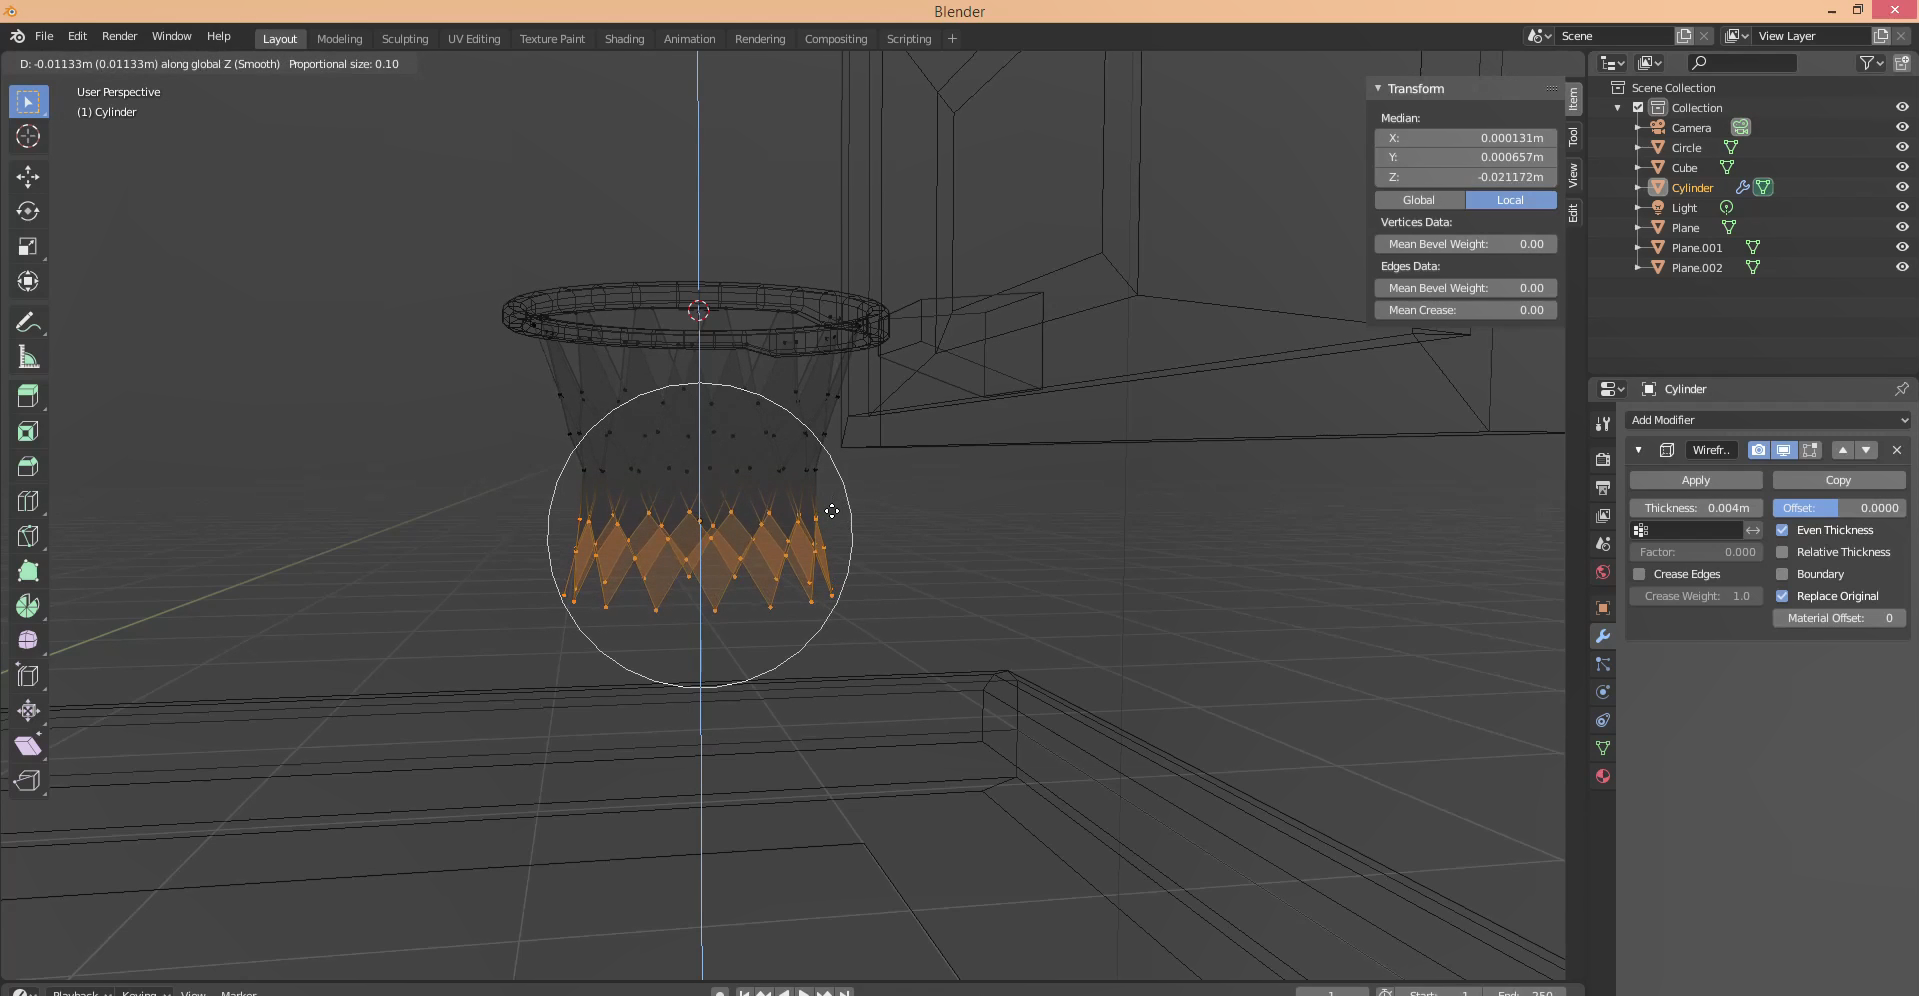Open the Scene properties tab
Viewport: 1919px width, 996px height.
click(x=1603, y=544)
